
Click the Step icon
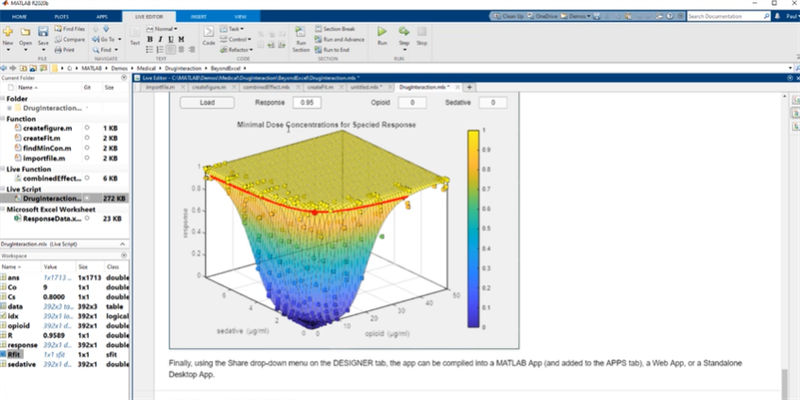(x=404, y=32)
